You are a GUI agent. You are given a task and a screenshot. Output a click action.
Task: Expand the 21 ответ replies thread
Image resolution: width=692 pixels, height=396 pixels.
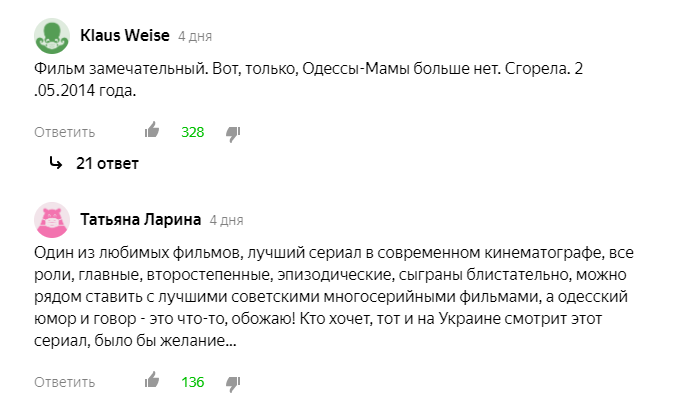(107, 163)
